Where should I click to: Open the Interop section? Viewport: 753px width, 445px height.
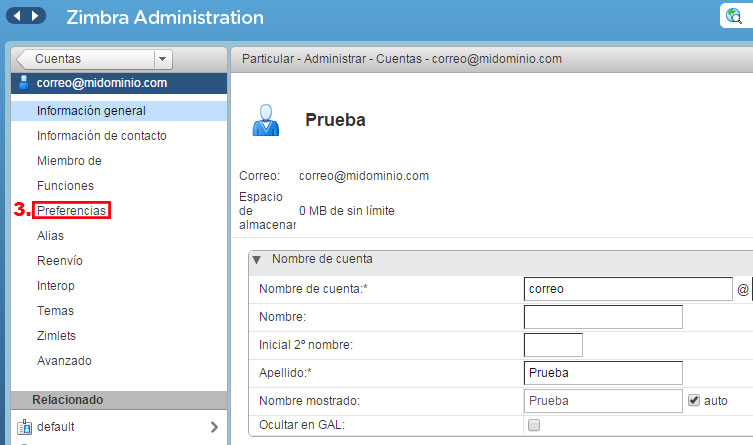coord(56,286)
